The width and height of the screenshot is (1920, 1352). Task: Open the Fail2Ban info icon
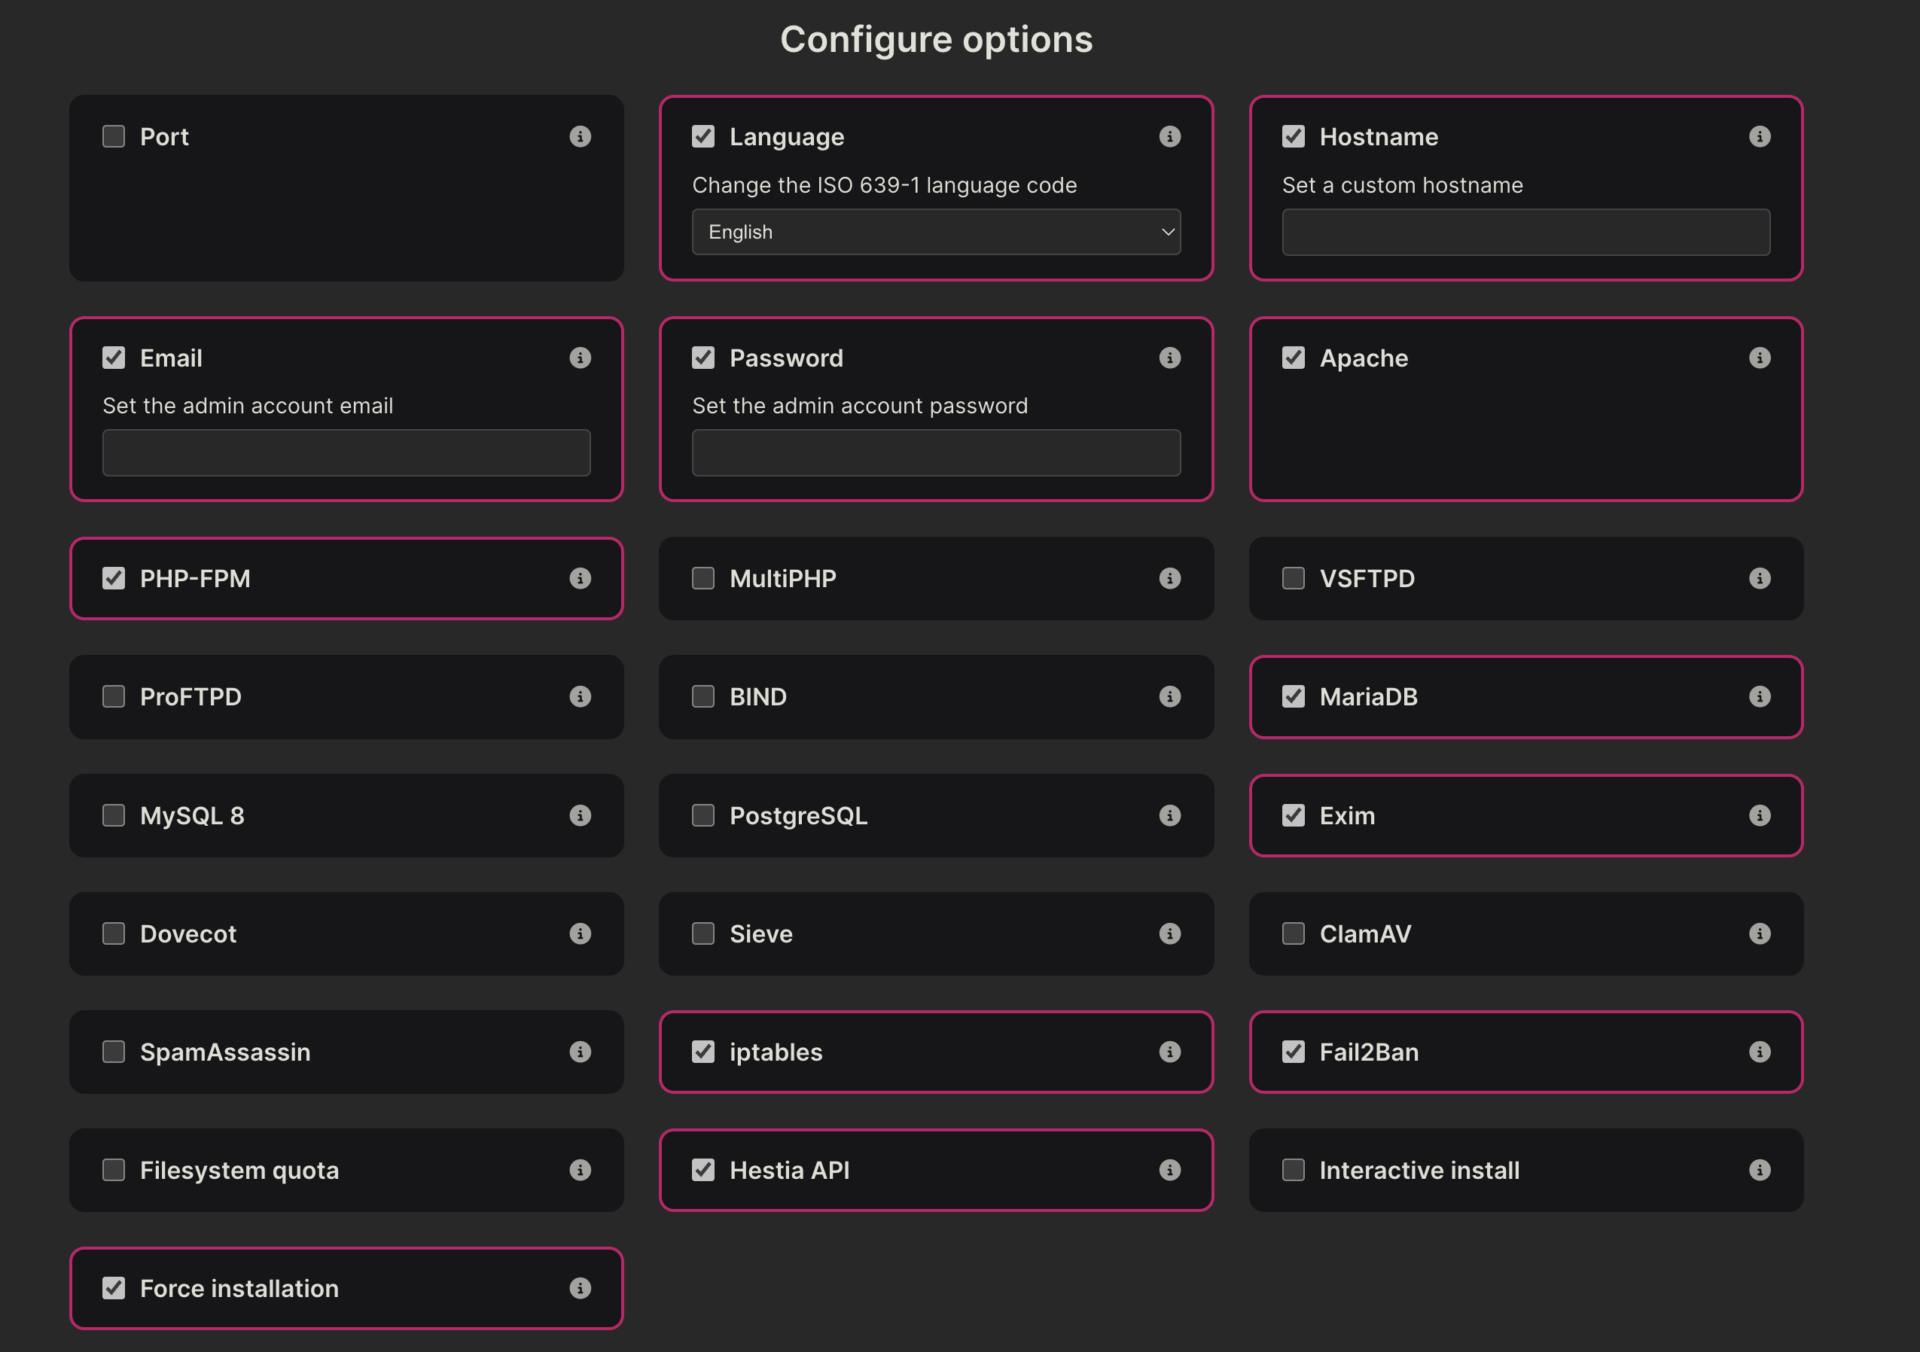(x=1760, y=1051)
